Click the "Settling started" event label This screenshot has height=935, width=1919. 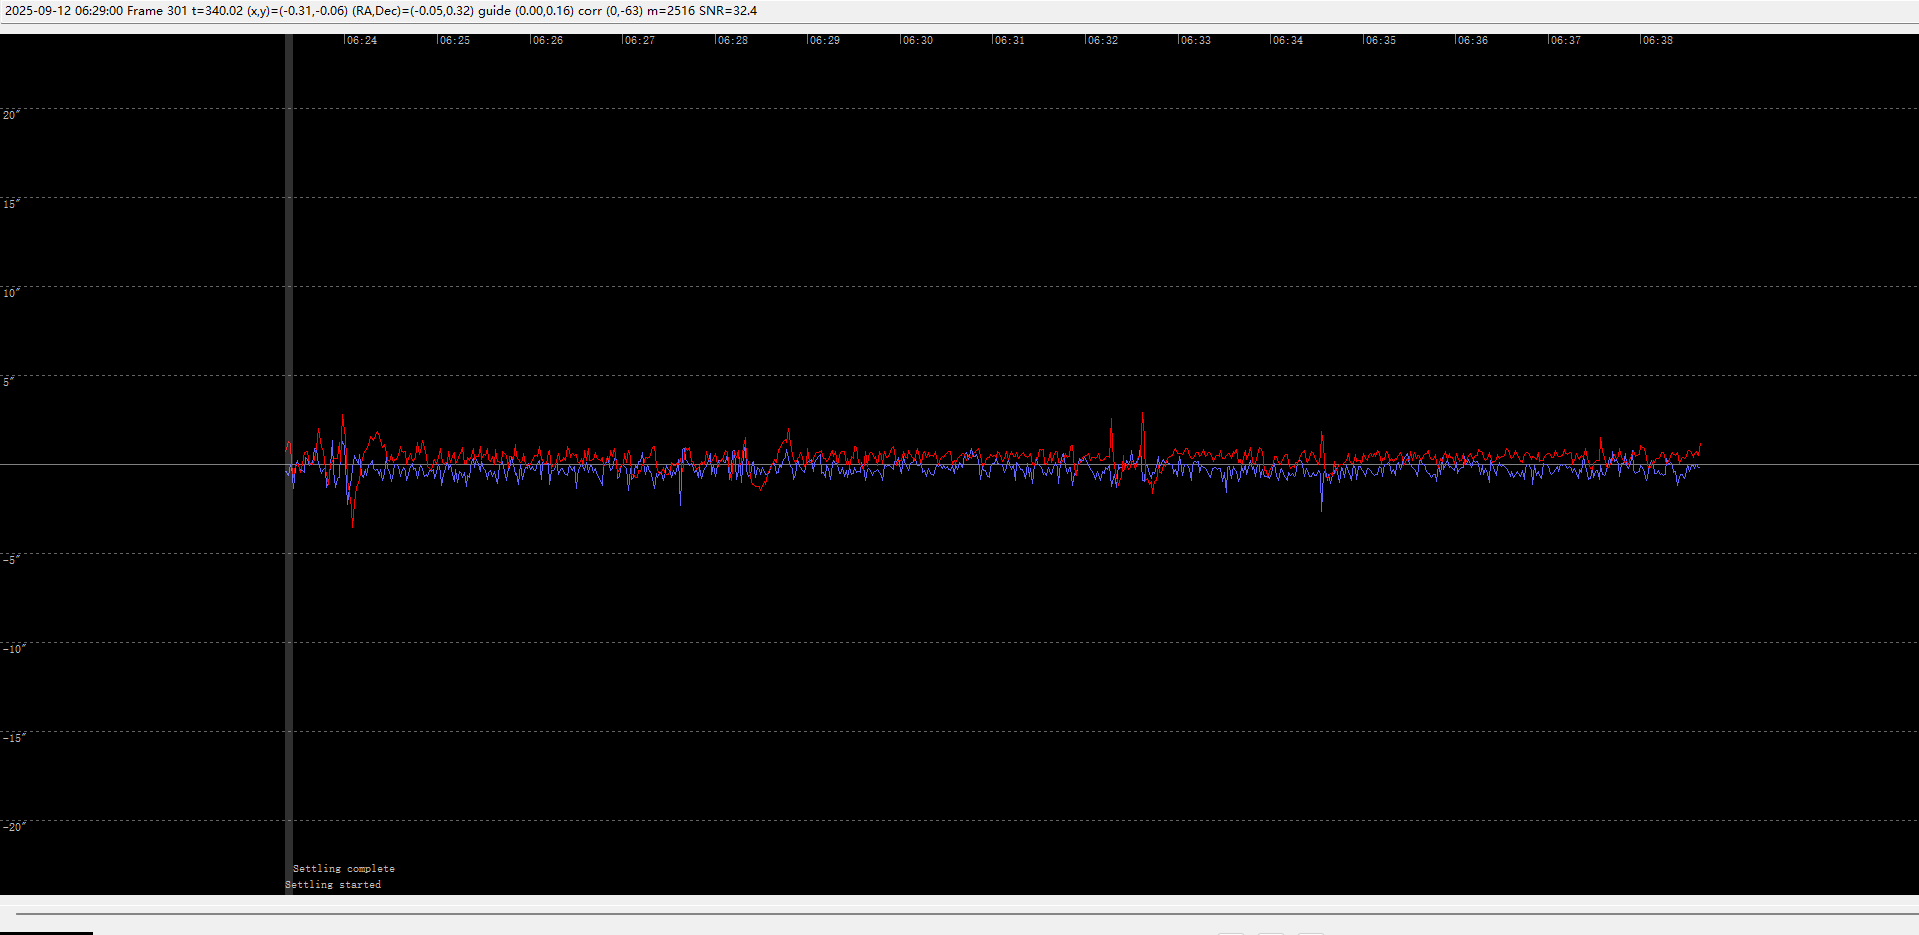tap(333, 885)
